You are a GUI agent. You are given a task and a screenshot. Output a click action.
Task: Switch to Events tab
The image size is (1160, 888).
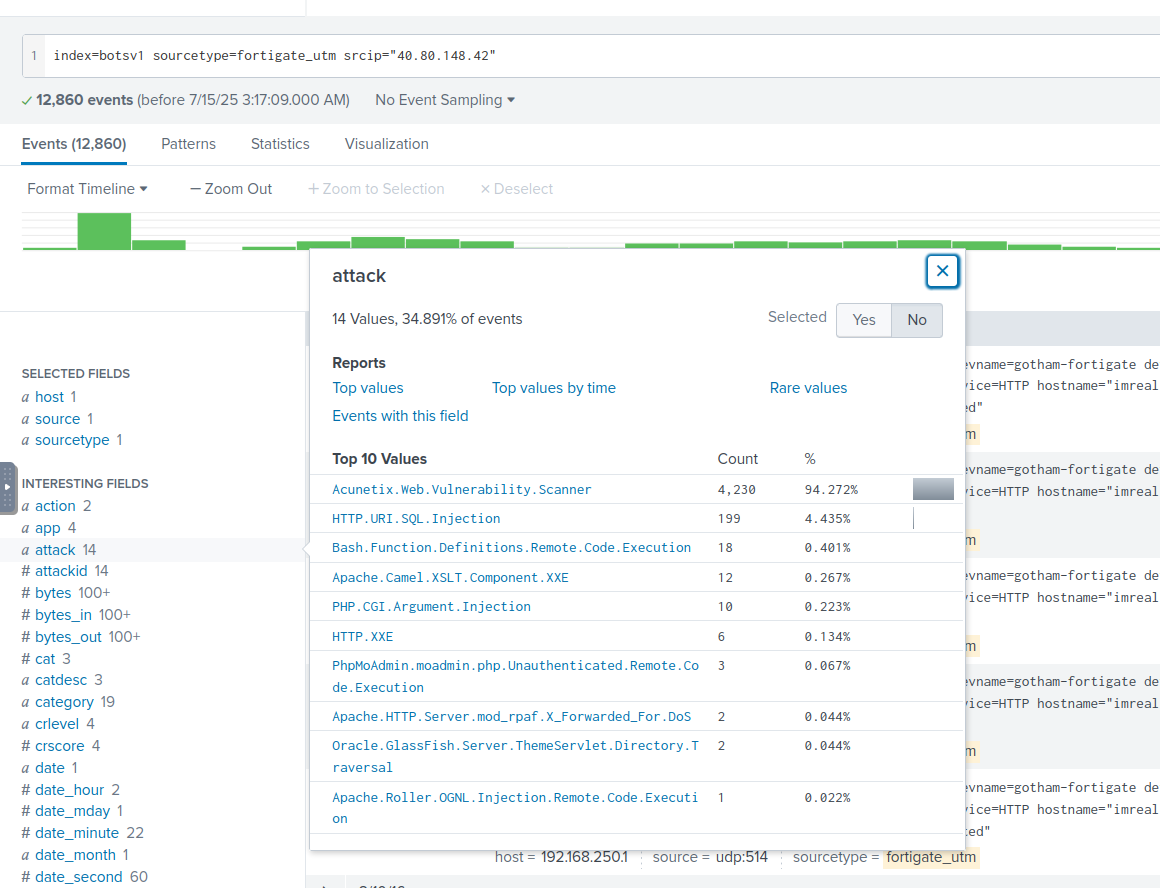point(74,144)
